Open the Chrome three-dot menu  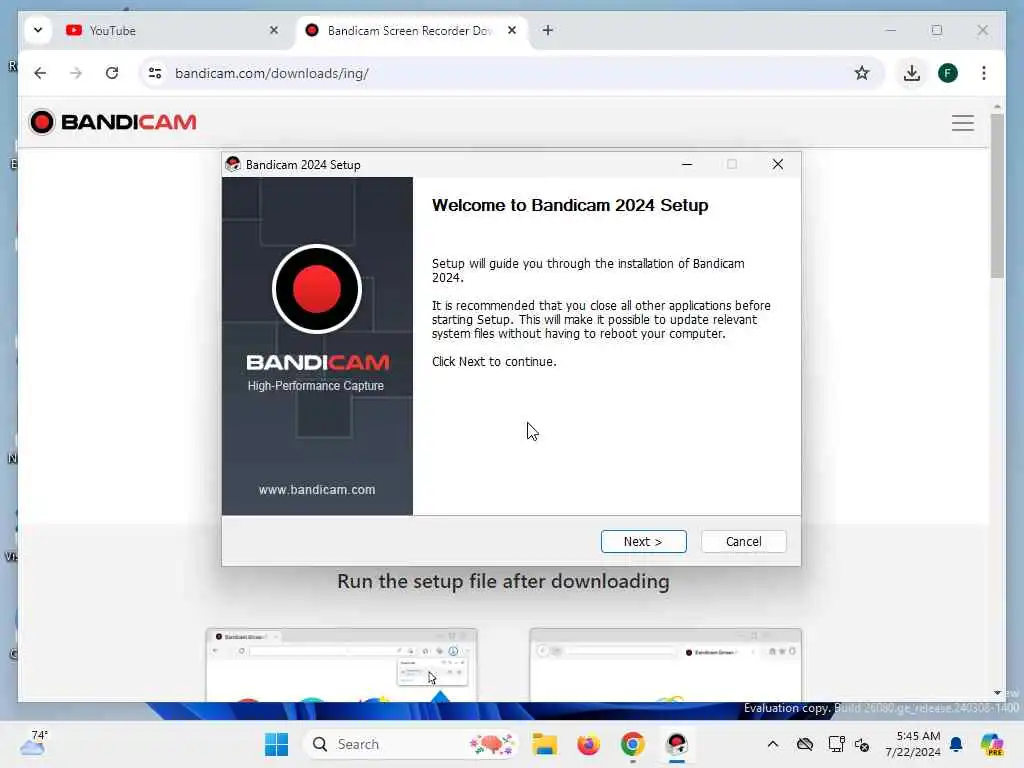click(984, 73)
